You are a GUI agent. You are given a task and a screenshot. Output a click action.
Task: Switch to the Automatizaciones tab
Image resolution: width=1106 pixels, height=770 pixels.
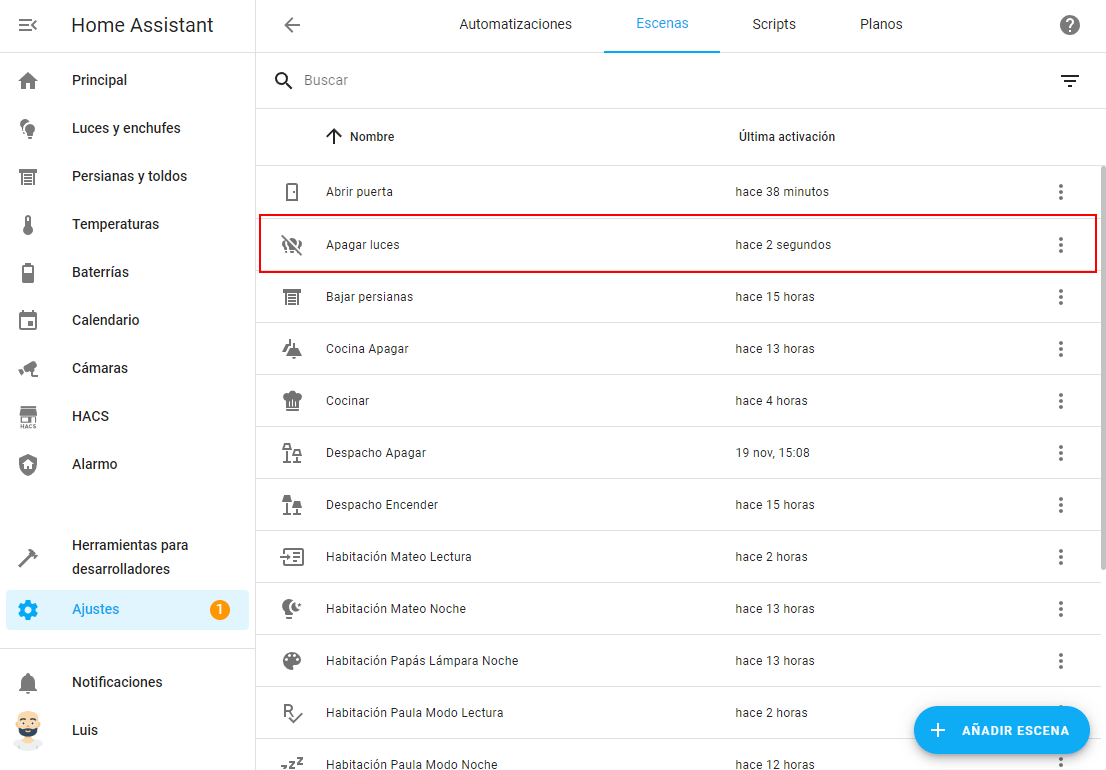pos(515,25)
